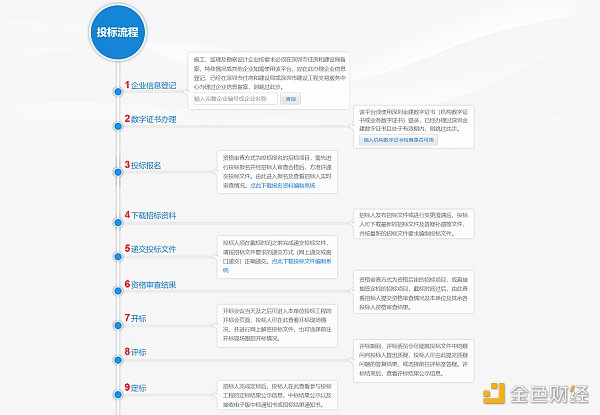Click the 投标流程 blue circle title
Screen dimensions: 600x415
click(117, 32)
